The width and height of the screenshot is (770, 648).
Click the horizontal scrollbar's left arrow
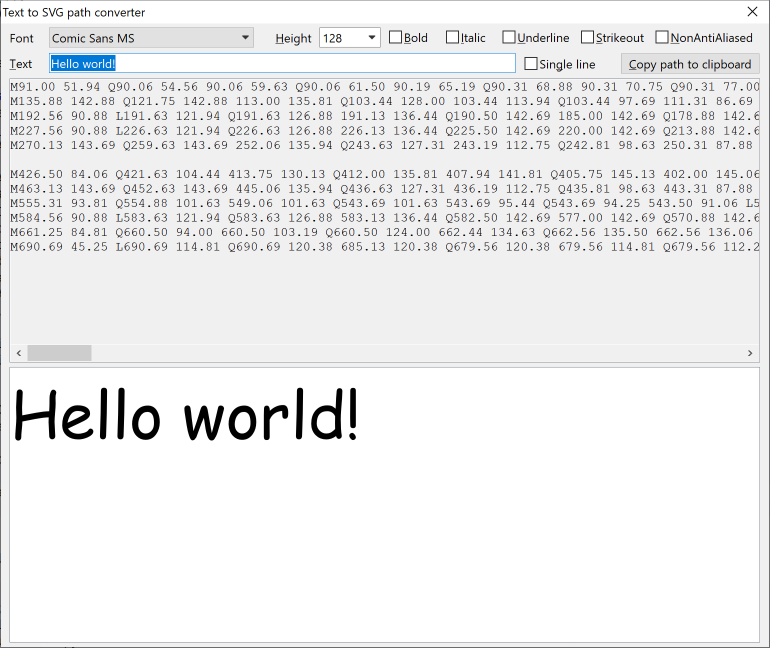[x=18, y=353]
